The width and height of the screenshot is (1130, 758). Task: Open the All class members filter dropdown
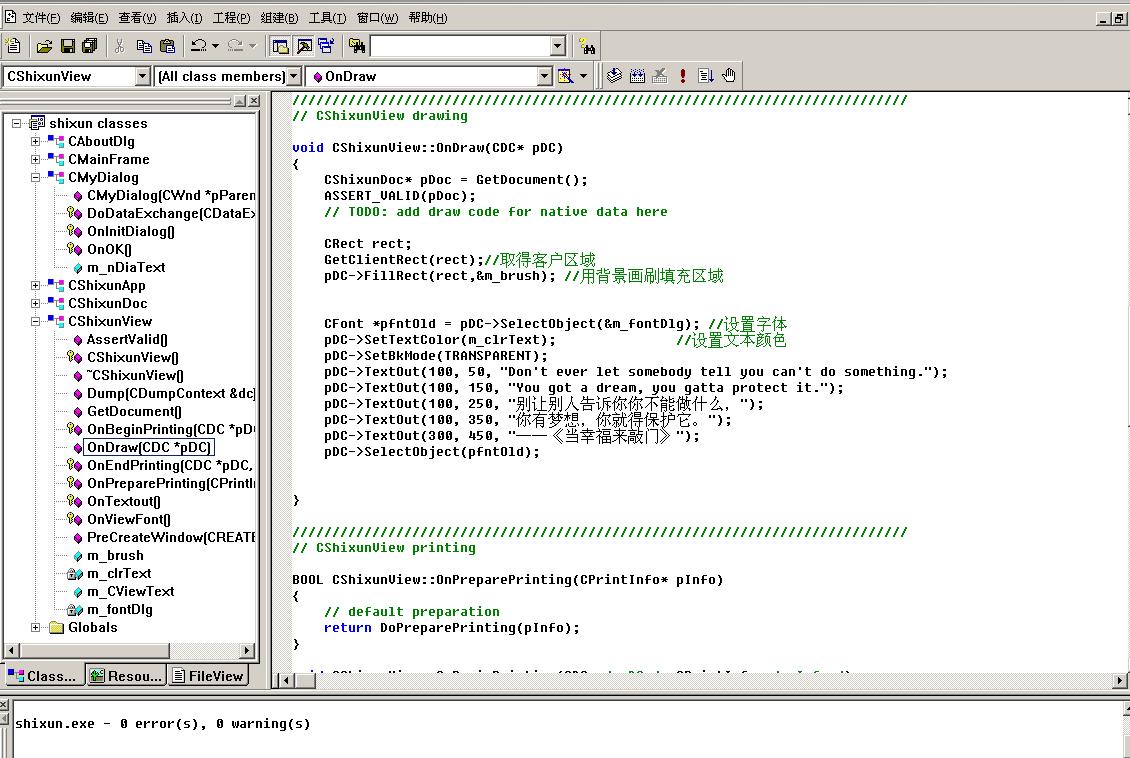[293, 76]
